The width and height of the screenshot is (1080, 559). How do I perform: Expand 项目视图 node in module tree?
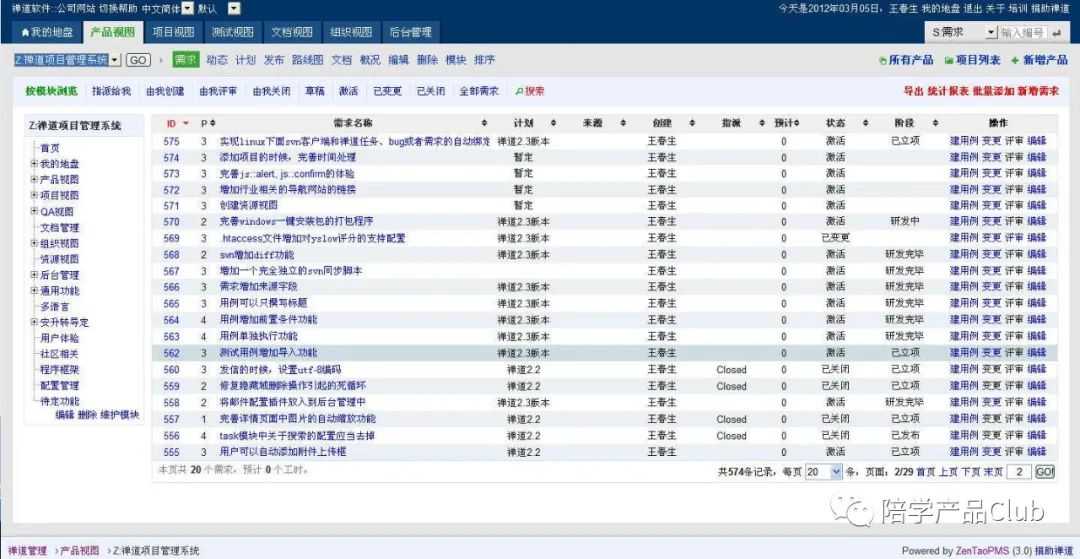coord(34,195)
